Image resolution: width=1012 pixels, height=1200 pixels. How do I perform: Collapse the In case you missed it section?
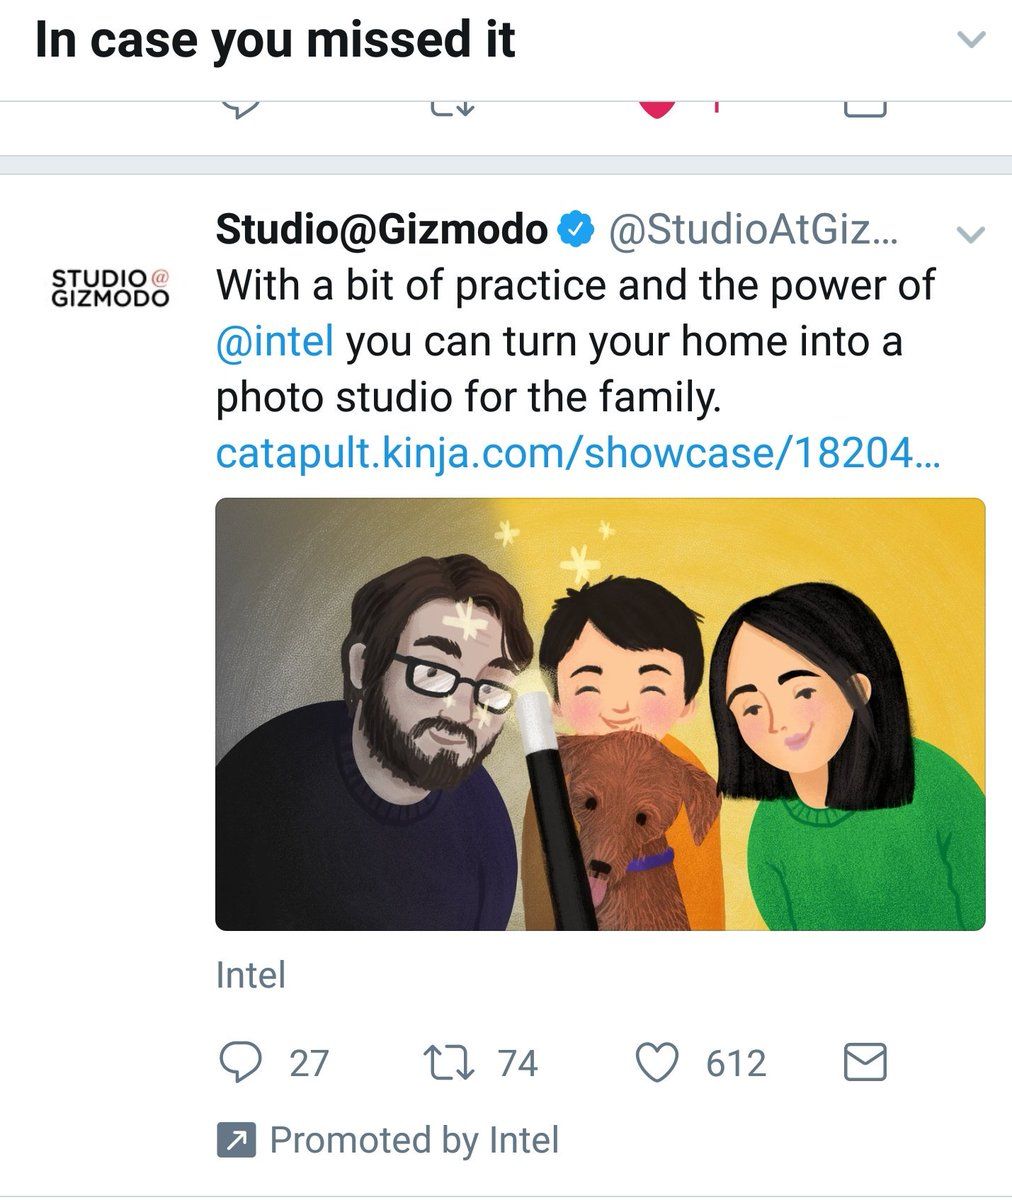tap(971, 40)
